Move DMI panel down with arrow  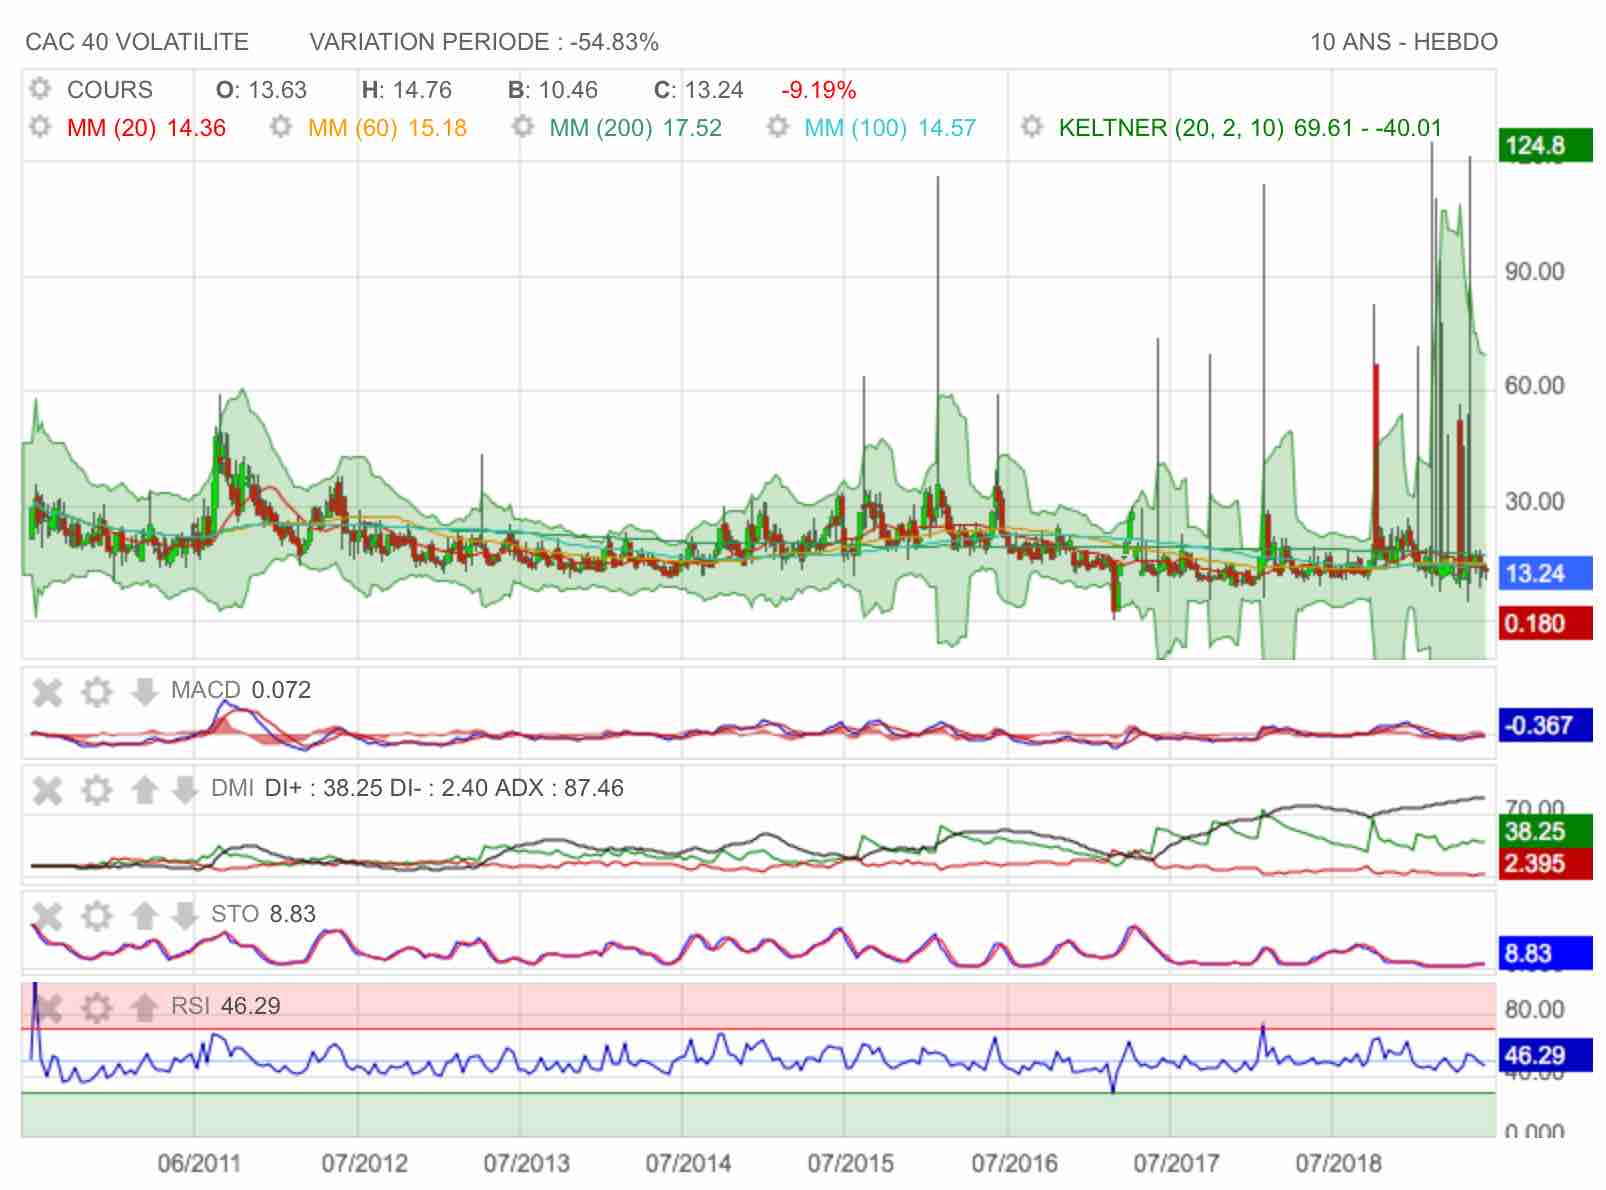(185, 790)
